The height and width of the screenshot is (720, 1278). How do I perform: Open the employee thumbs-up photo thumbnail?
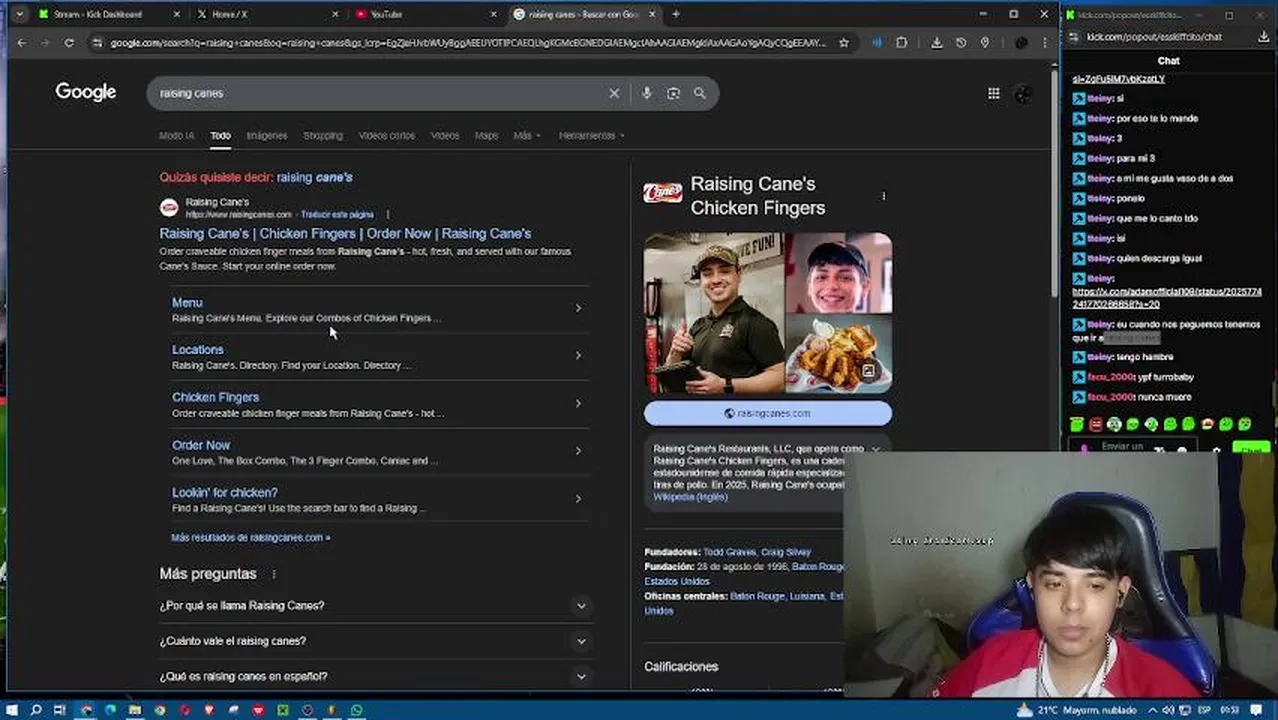pyautogui.click(x=714, y=313)
